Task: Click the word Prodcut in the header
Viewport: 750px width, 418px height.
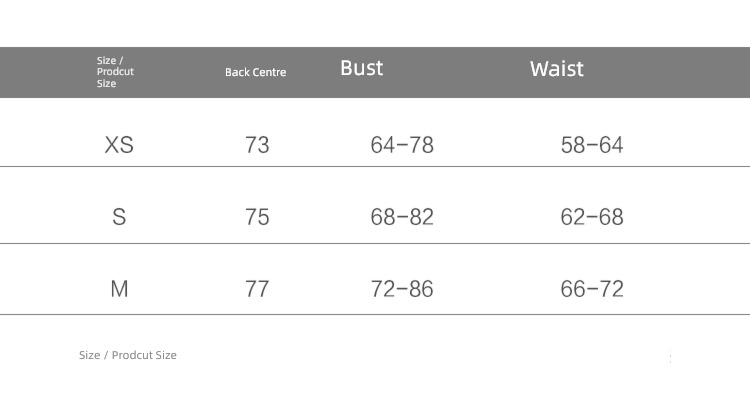Action: [x=115, y=72]
